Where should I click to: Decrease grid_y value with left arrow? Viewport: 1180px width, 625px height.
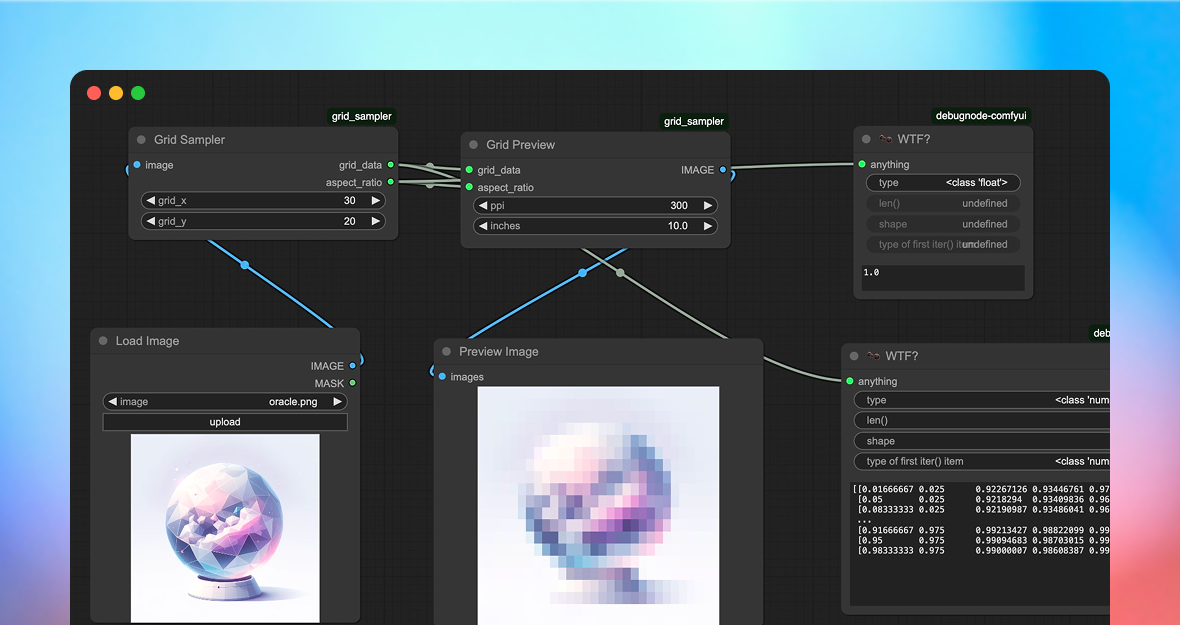(150, 221)
